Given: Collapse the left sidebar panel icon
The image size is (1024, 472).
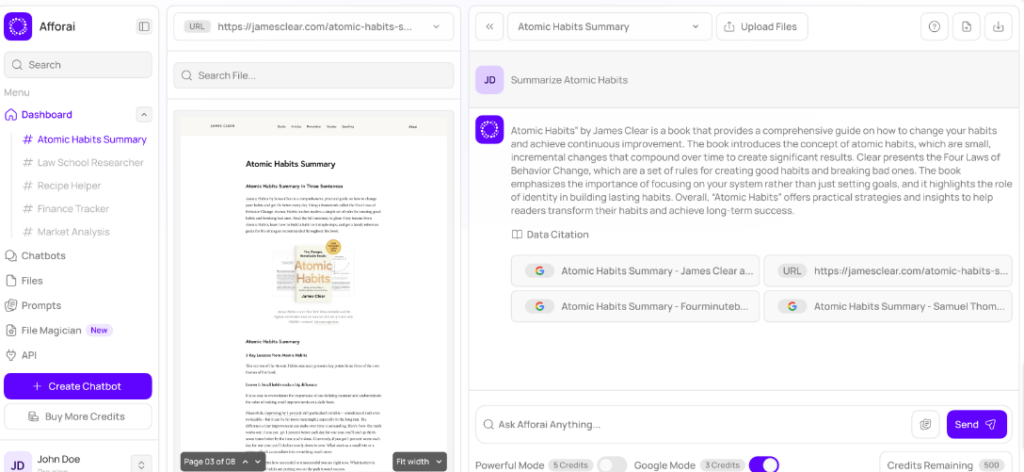Looking at the screenshot, I should (x=144, y=27).
